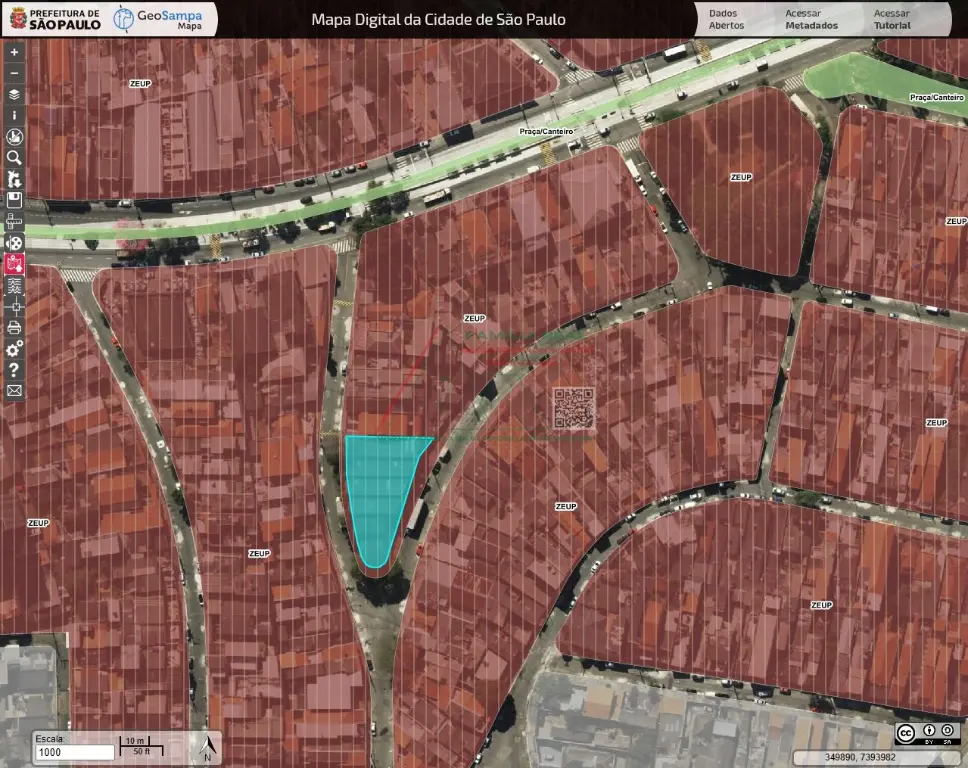Activate the measurement ruler tool
The image size is (968, 768).
point(14,221)
